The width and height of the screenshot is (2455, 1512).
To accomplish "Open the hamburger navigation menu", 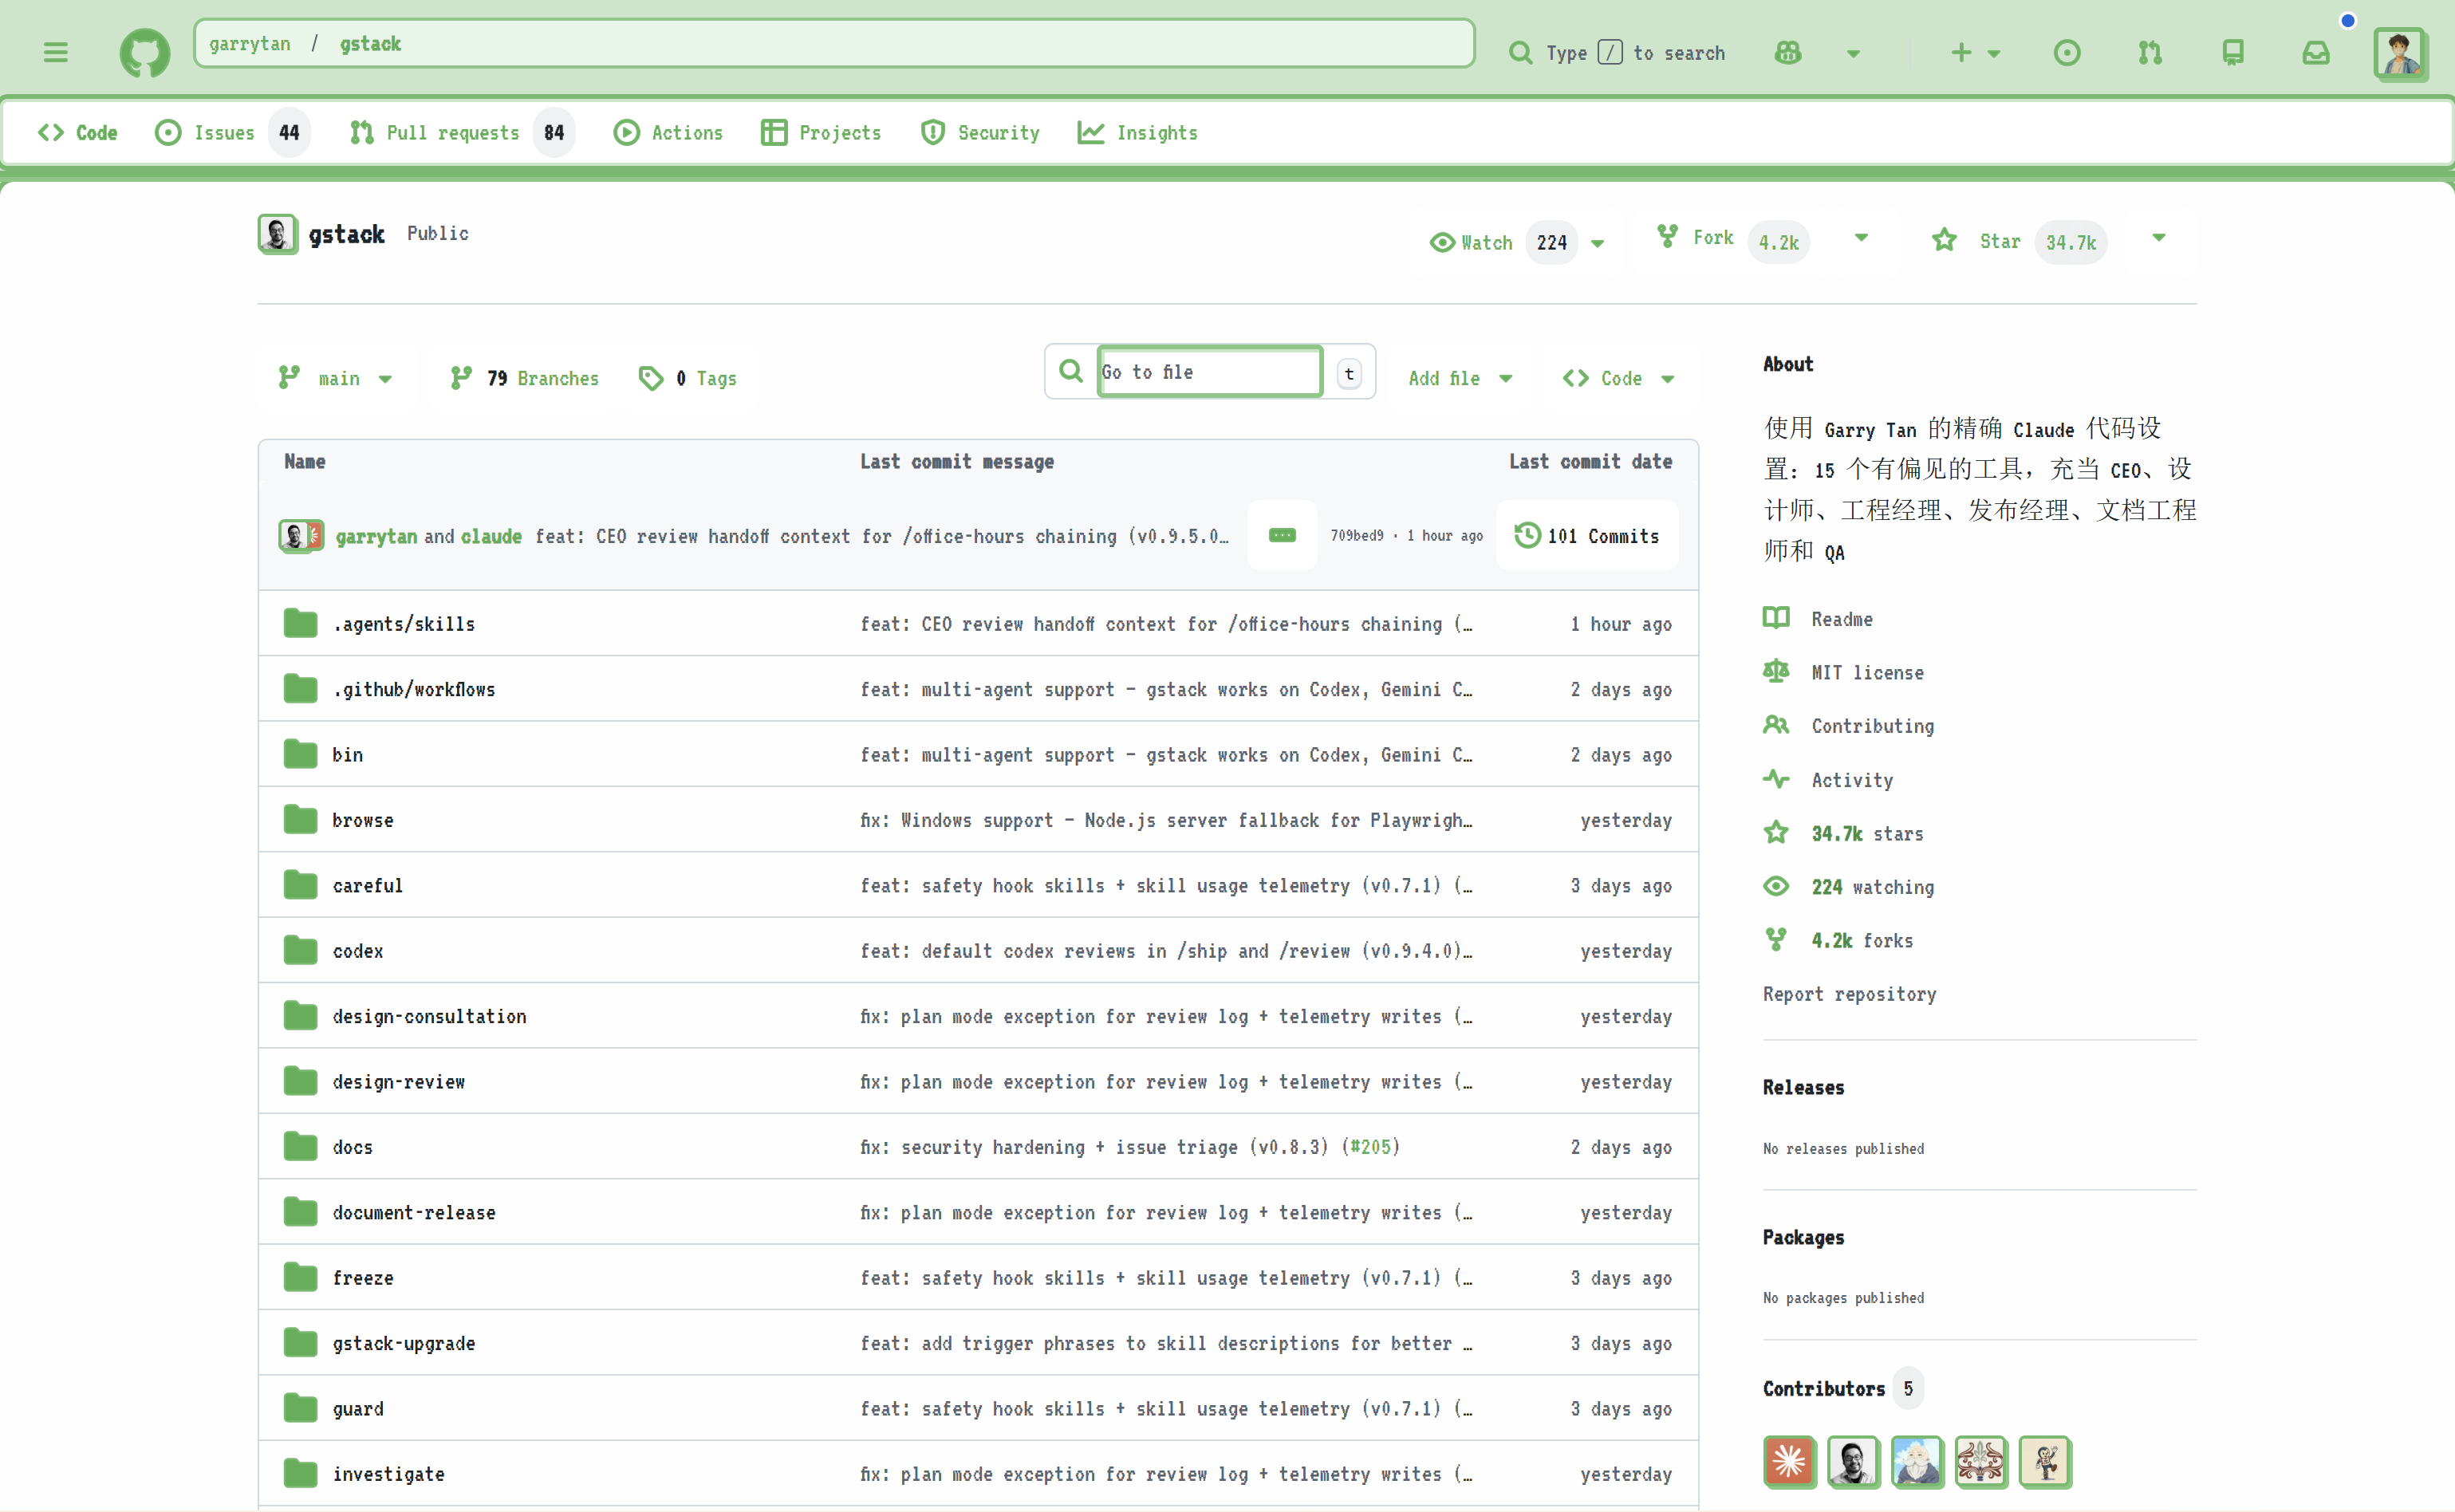I will pyautogui.click(x=56, y=52).
